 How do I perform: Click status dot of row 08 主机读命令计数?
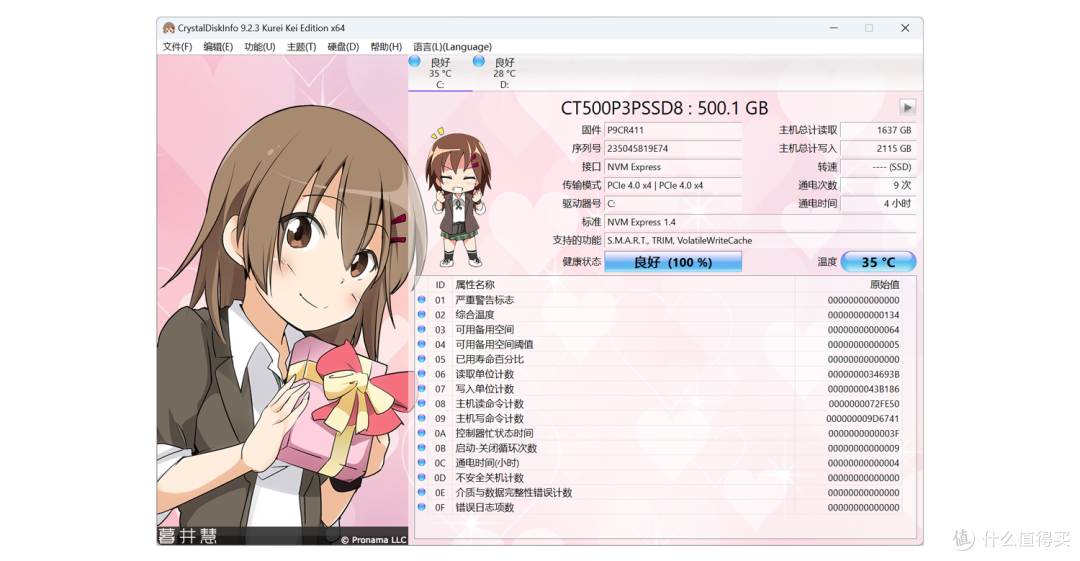coord(422,403)
